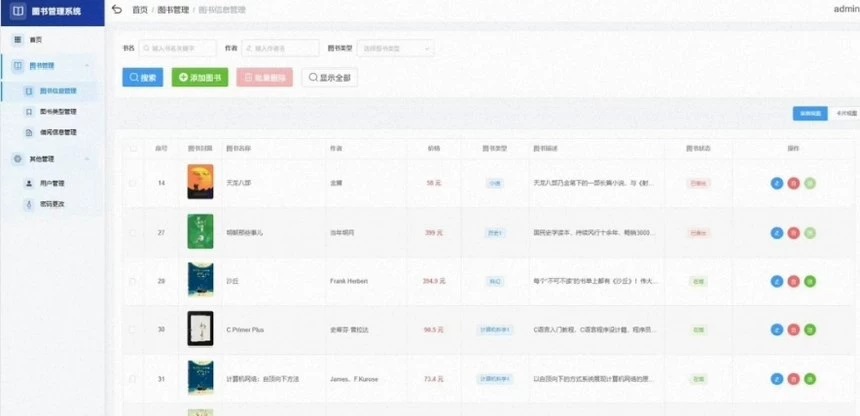The image size is (860, 416).
Task: Tick the checkbox for row 14
Action: [x=133, y=183]
